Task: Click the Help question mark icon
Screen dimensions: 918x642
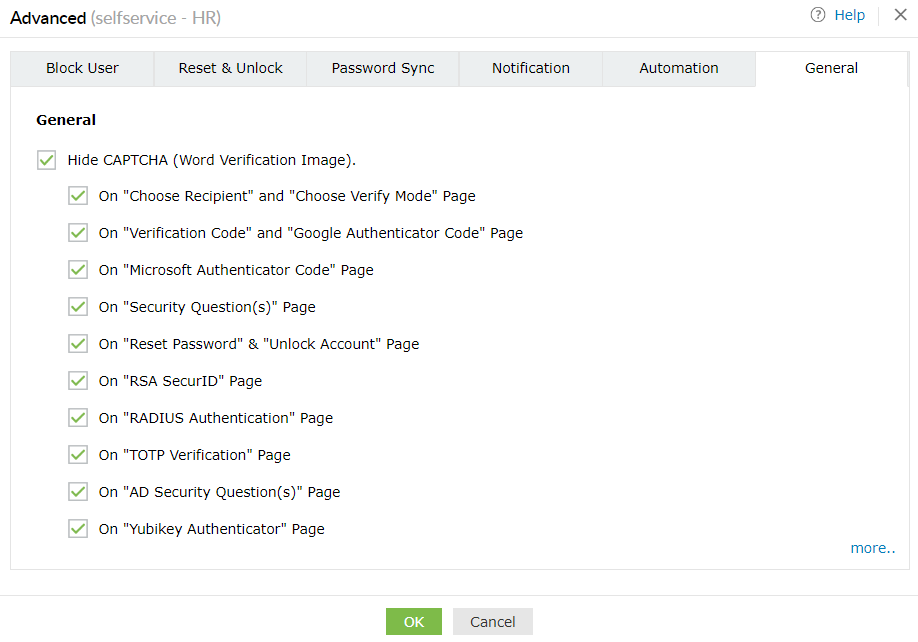Action: (818, 15)
